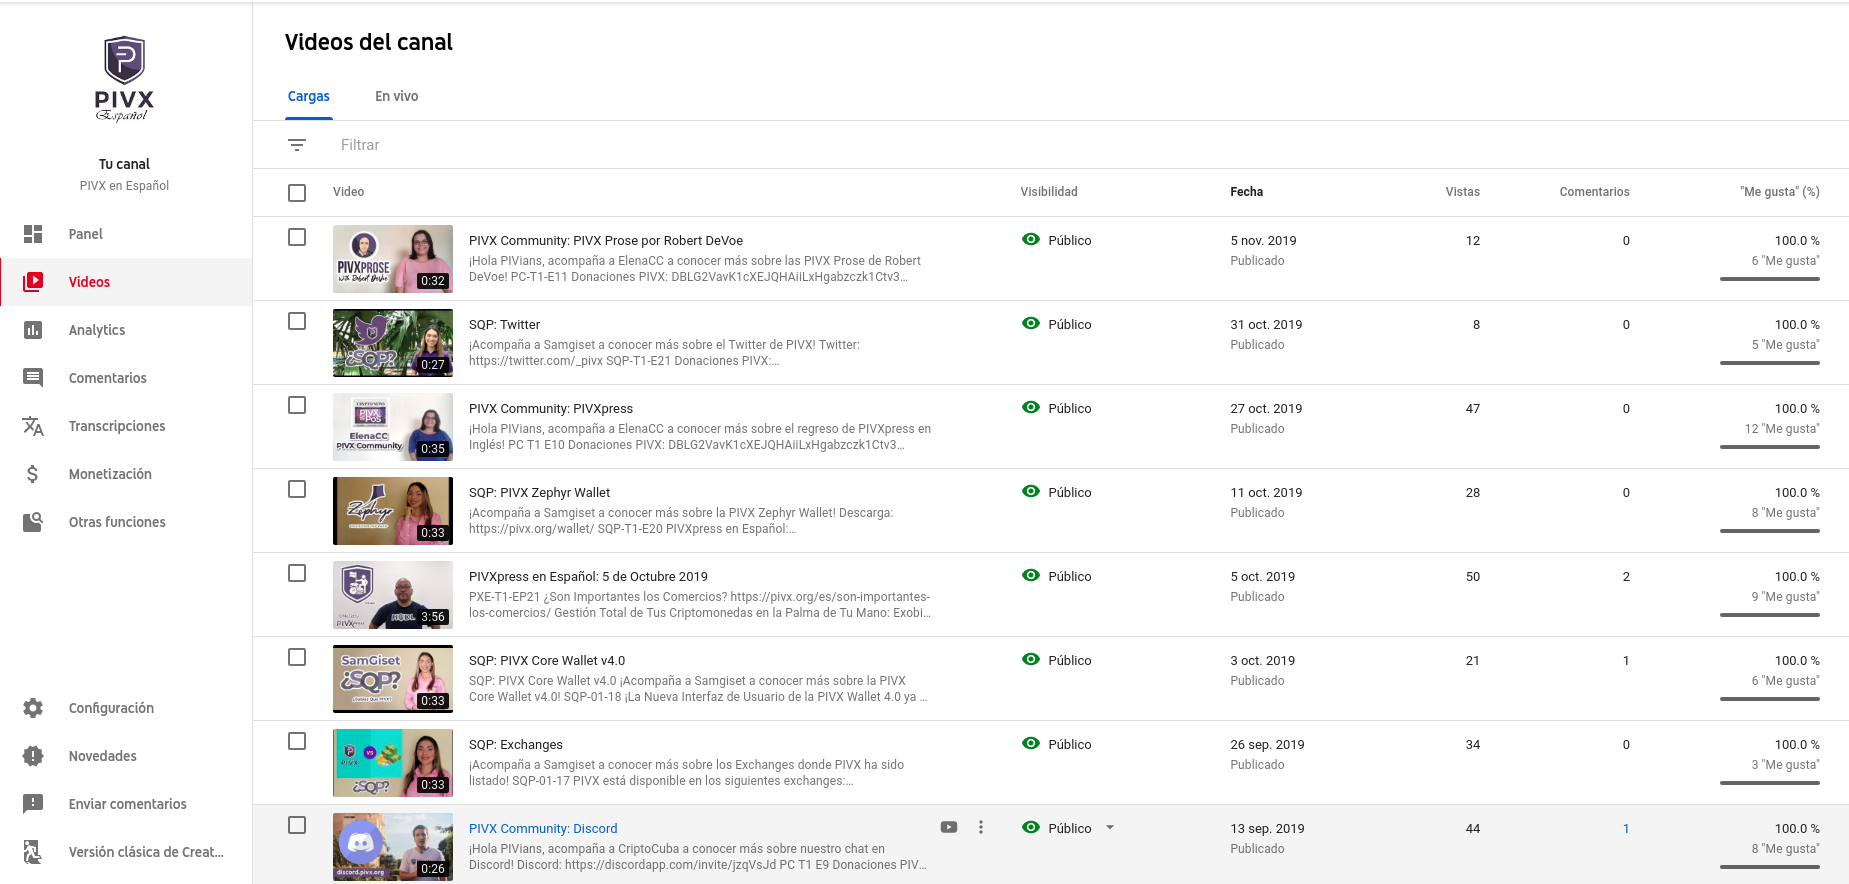The height and width of the screenshot is (884, 1849).
Task: Tick the SQP: PIVX Core Wallet v4.0 checkbox
Action: (297, 657)
